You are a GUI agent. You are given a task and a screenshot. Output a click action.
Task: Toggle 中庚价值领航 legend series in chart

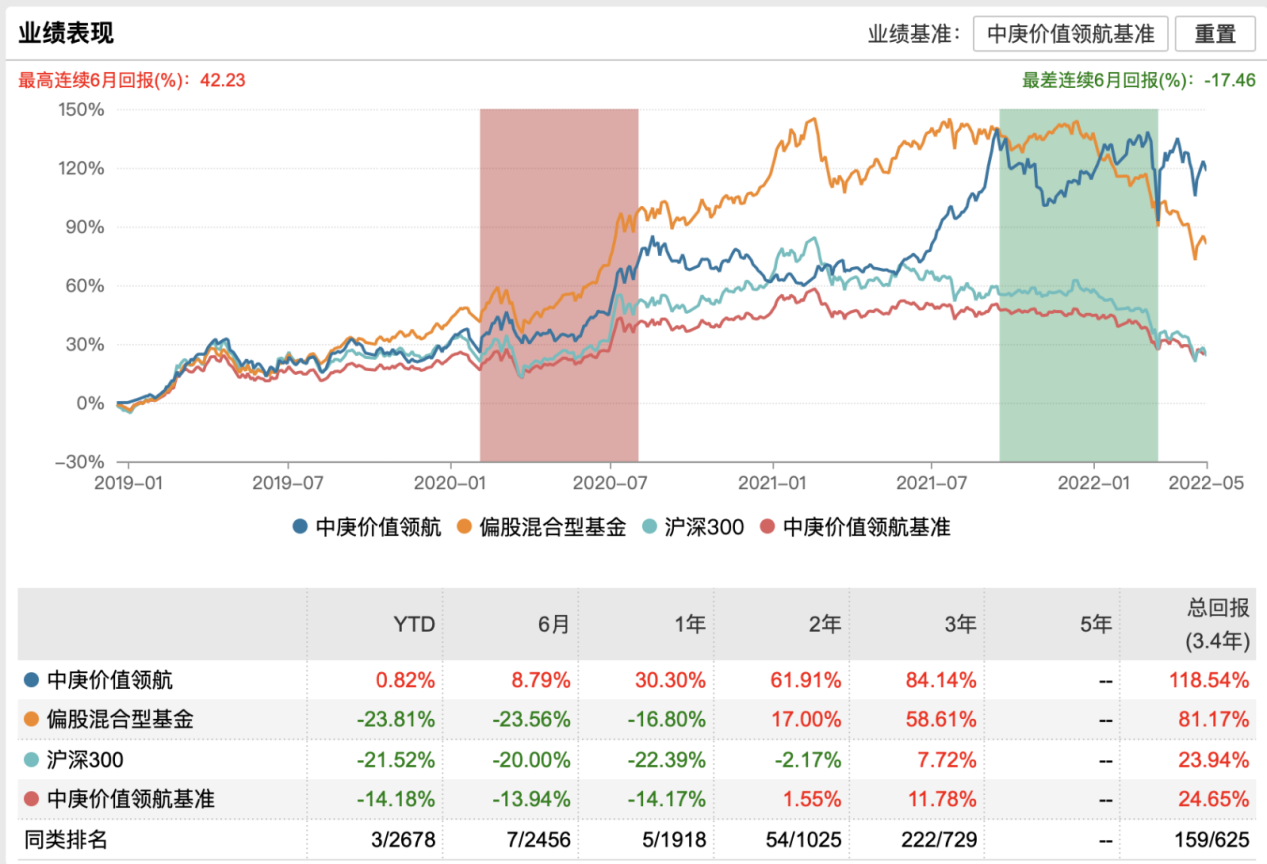pyautogui.click(x=367, y=527)
